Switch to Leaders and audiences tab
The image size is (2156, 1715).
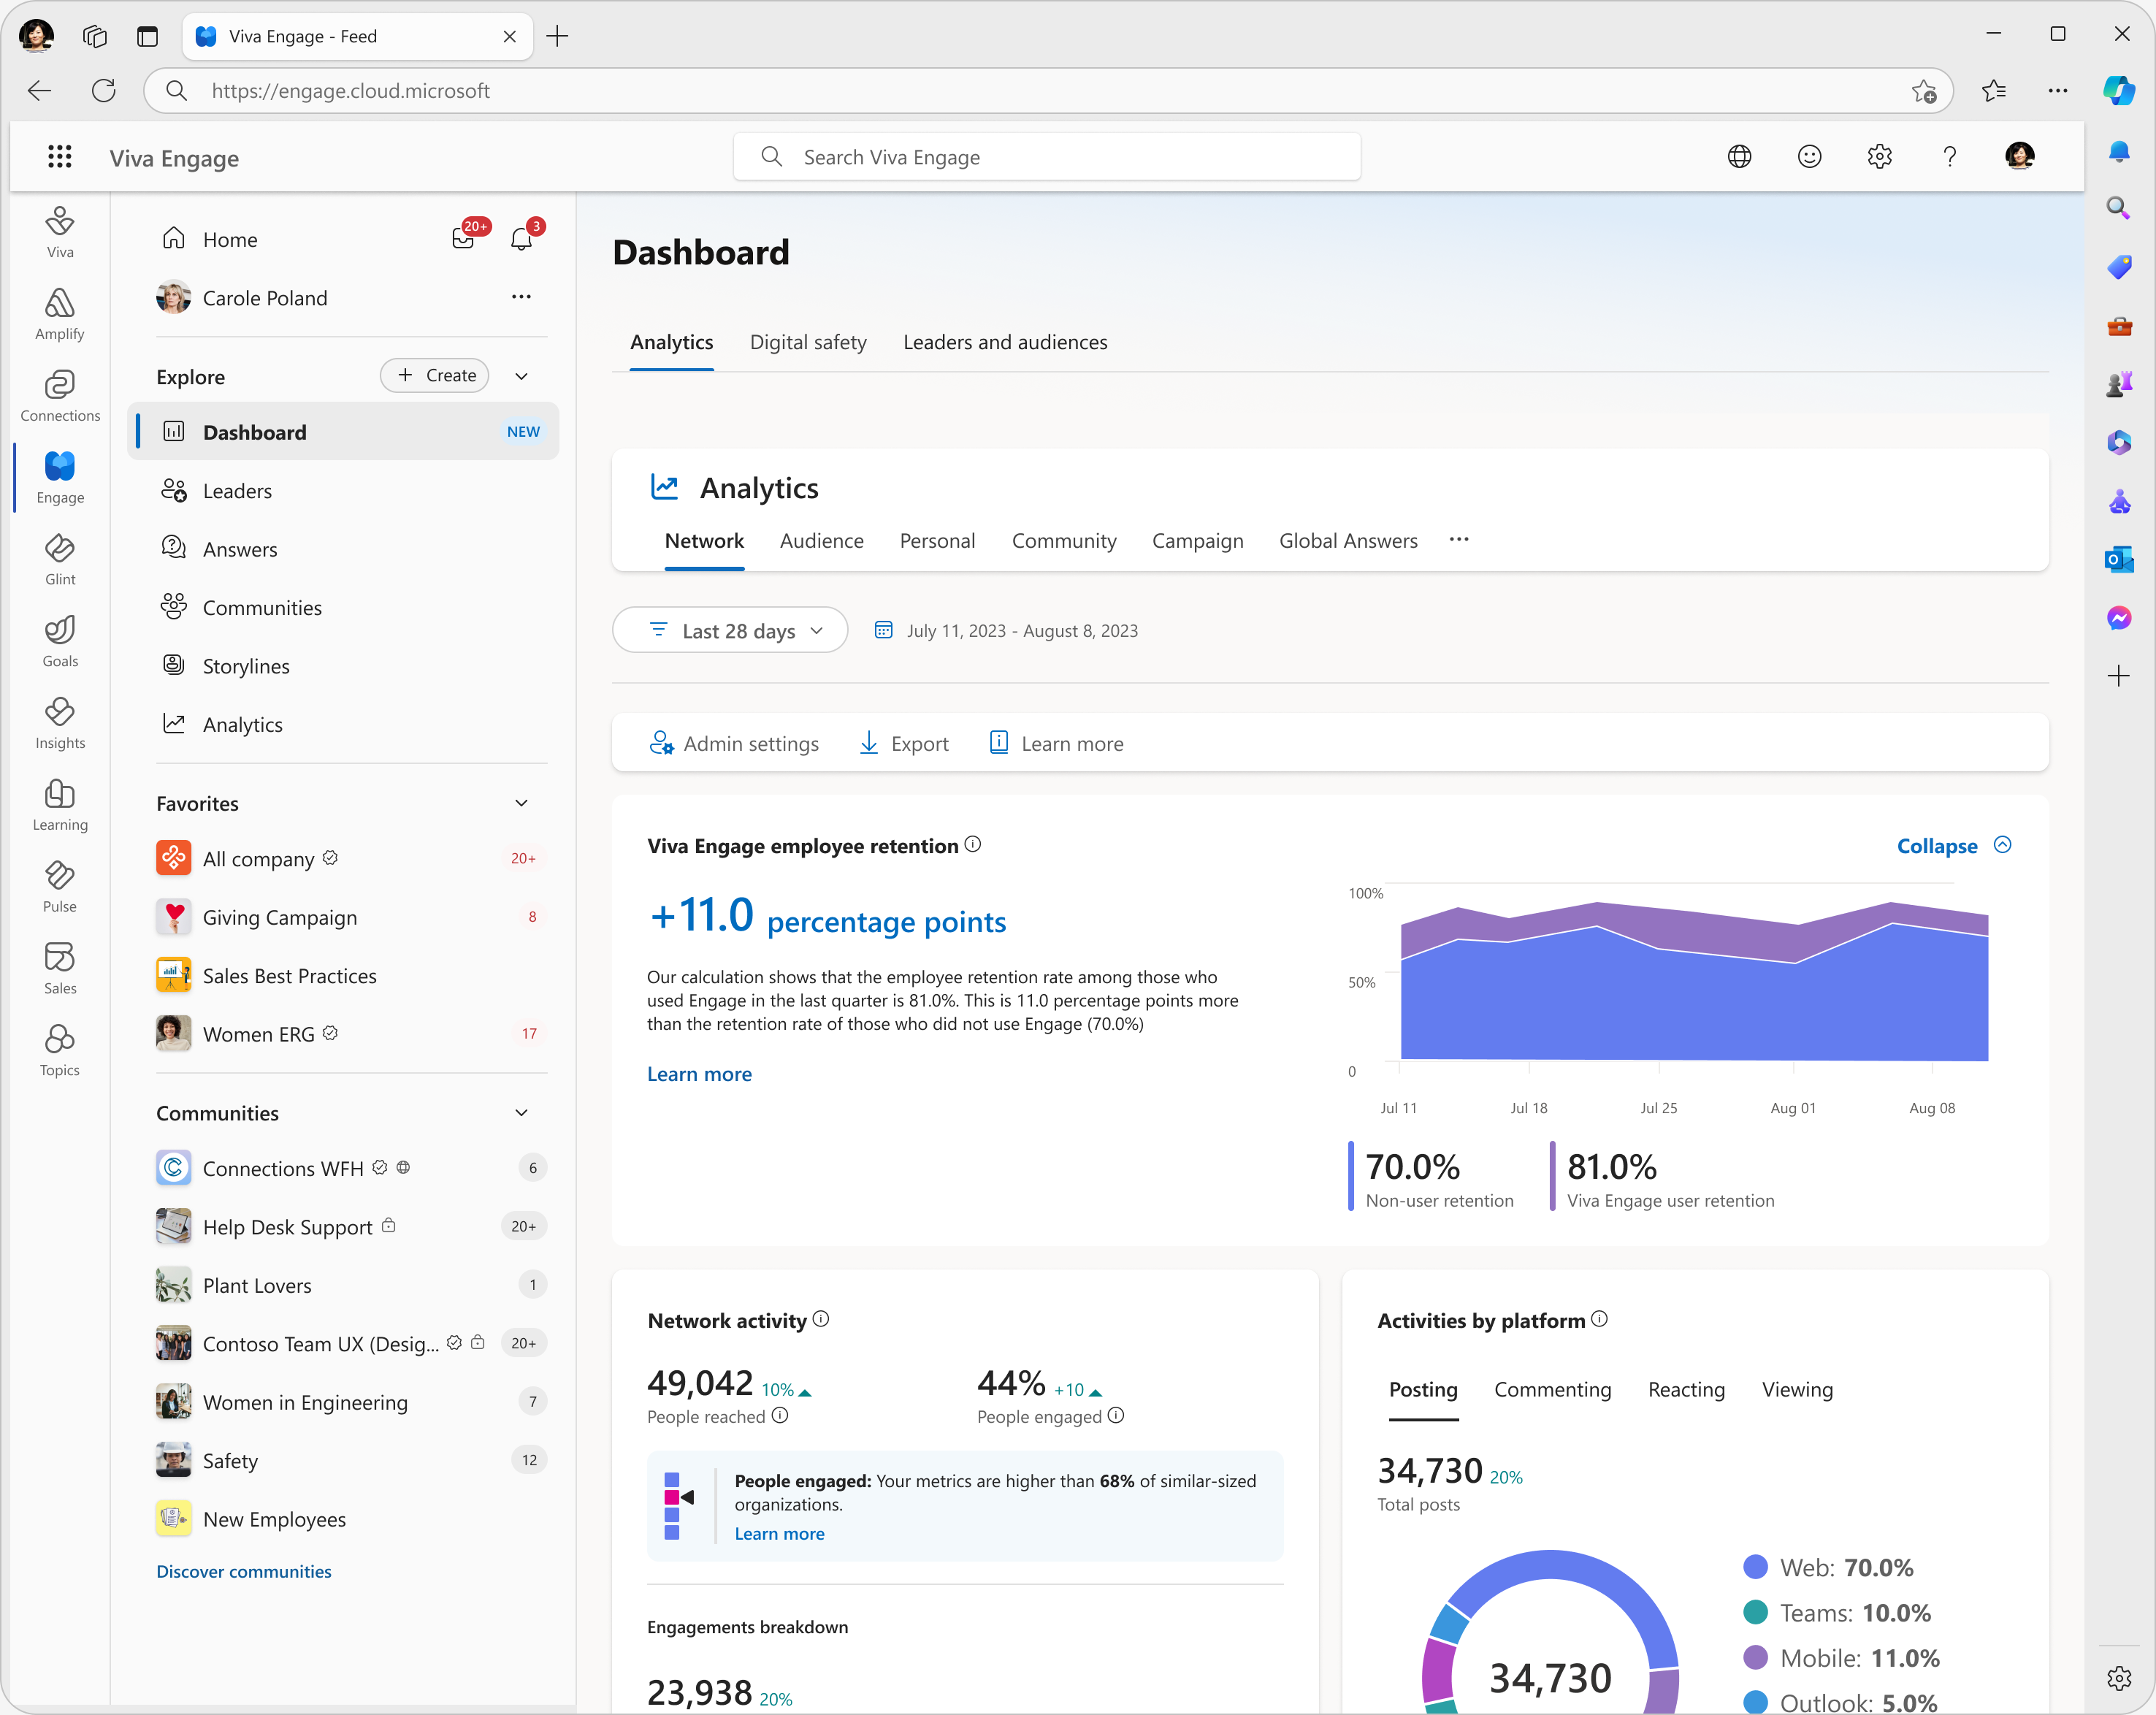pyautogui.click(x=1005, y=343)
